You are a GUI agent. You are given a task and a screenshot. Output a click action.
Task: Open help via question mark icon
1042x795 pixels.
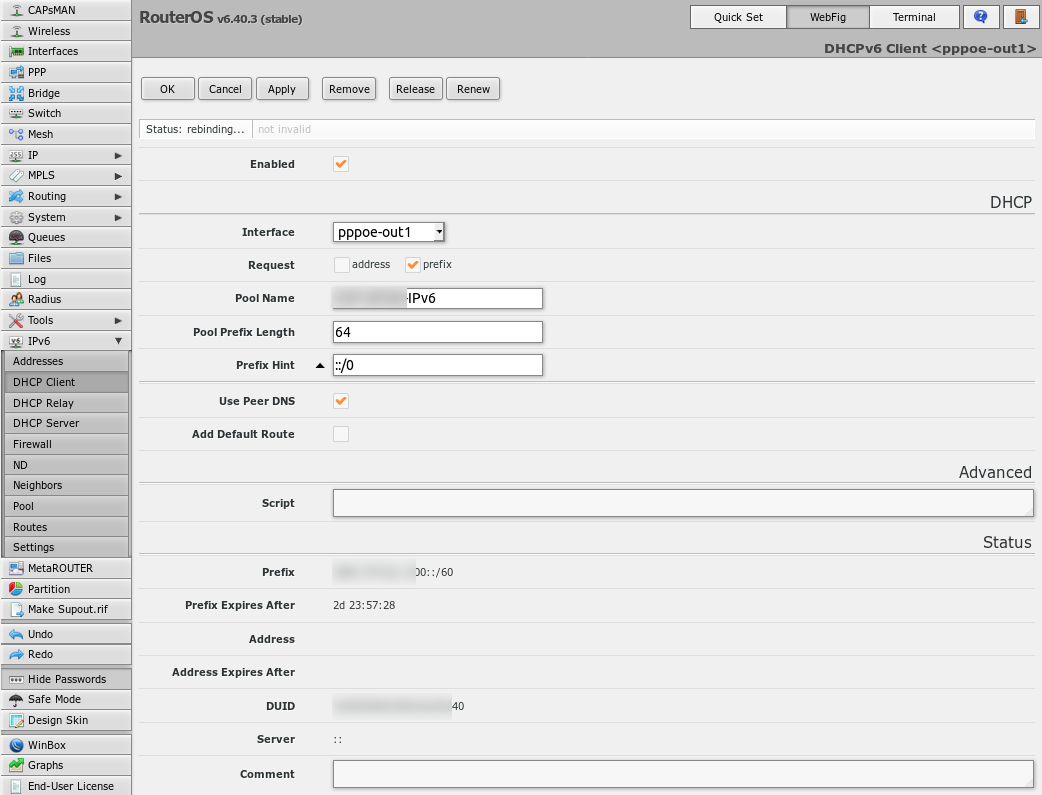coord(980,17)
